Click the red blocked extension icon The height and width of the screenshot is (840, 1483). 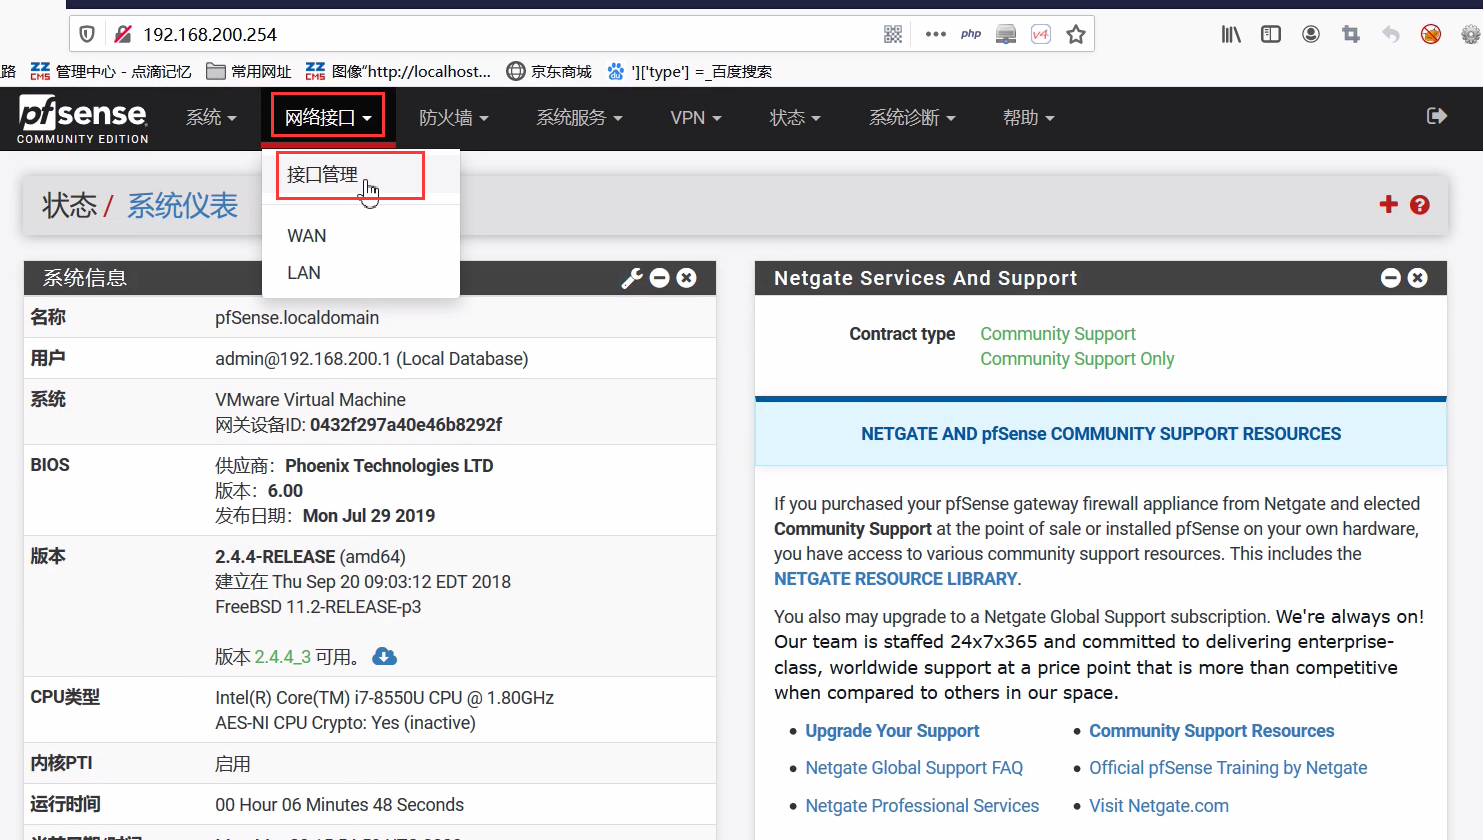pyautogui.click(x=1431, y=34)
